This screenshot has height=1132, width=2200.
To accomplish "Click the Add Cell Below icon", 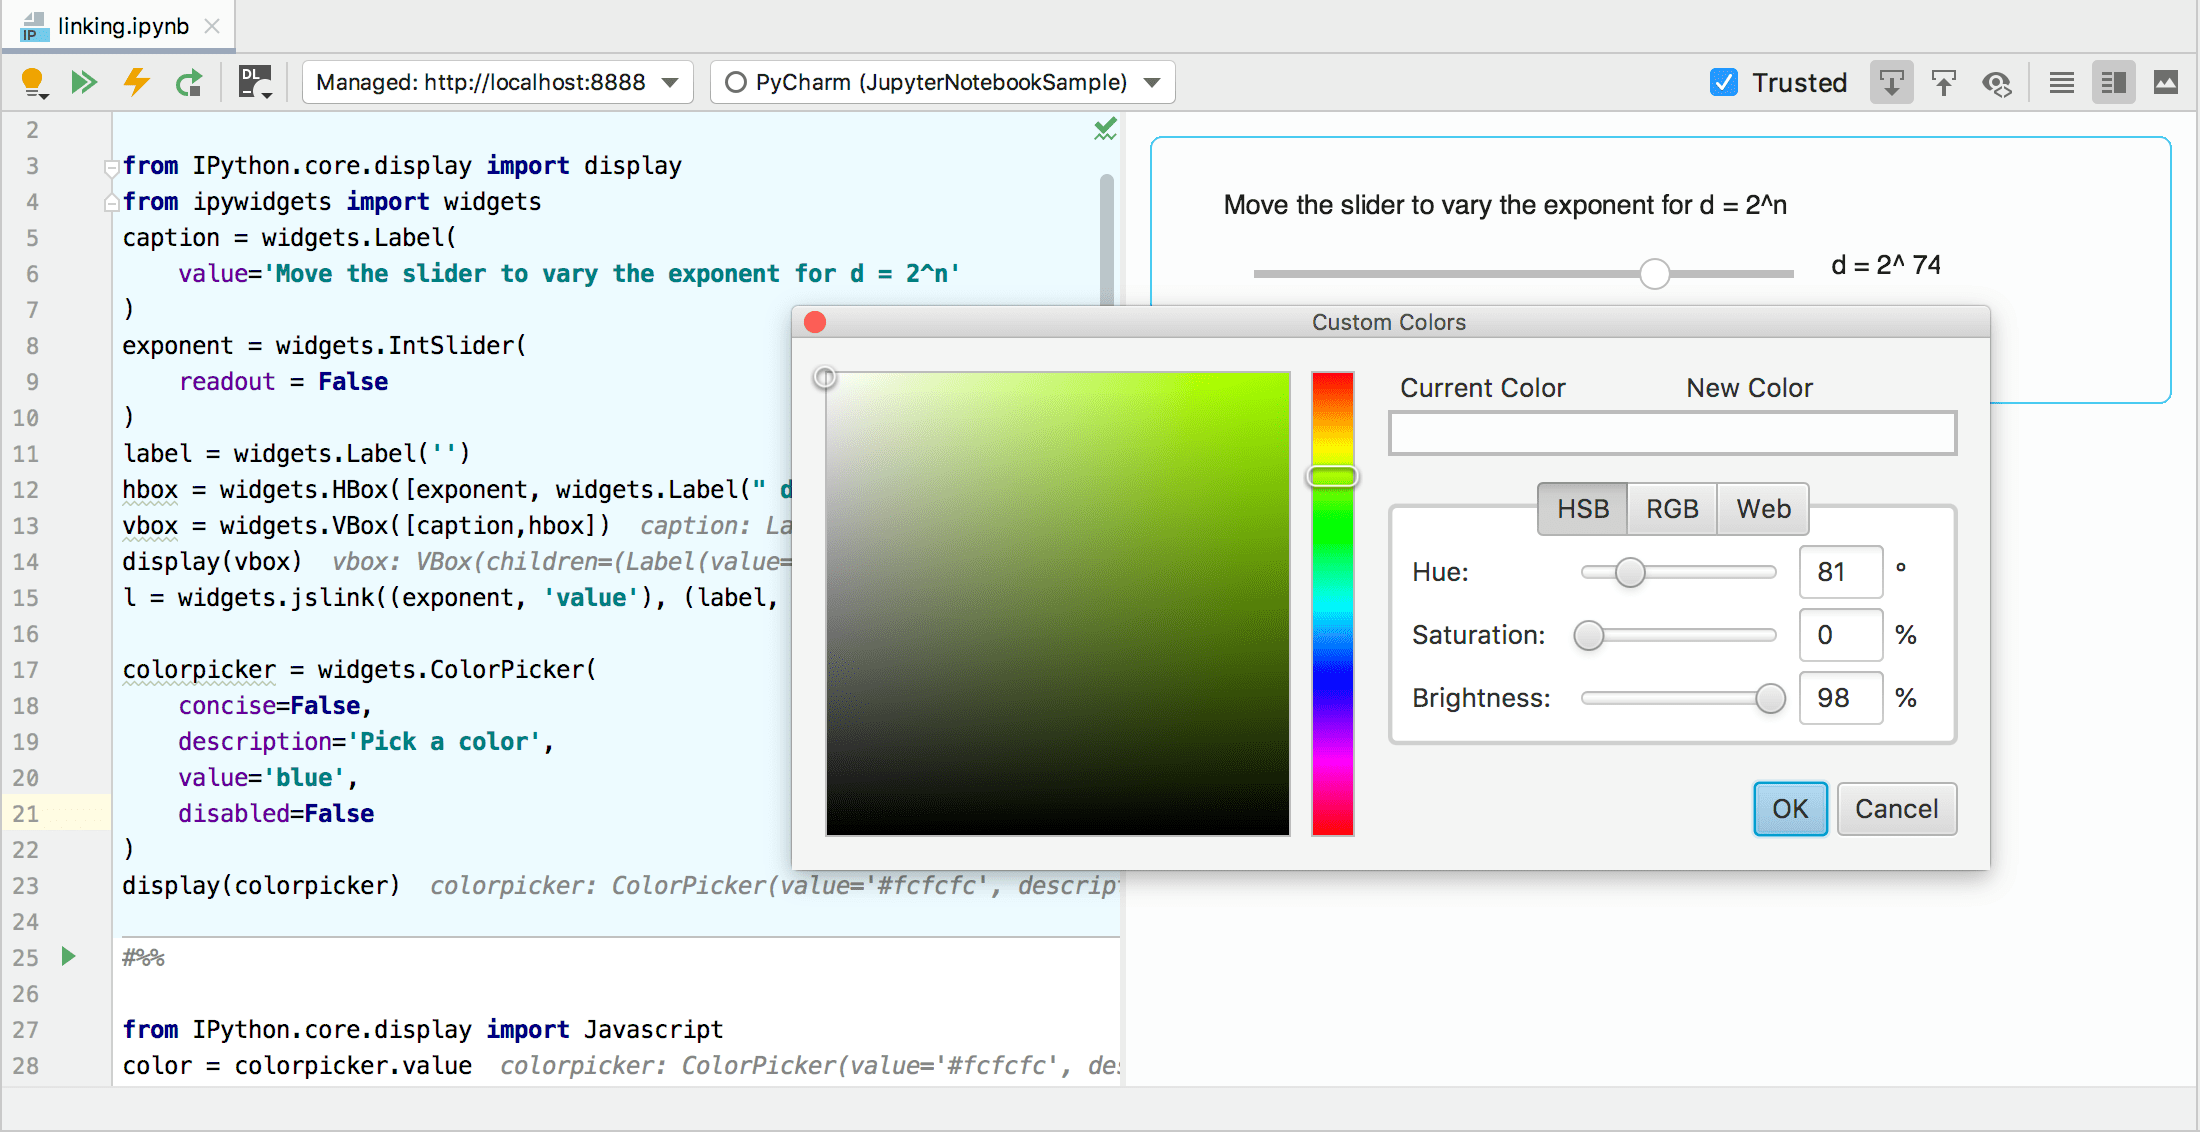I will click(x=1891, y=82).
